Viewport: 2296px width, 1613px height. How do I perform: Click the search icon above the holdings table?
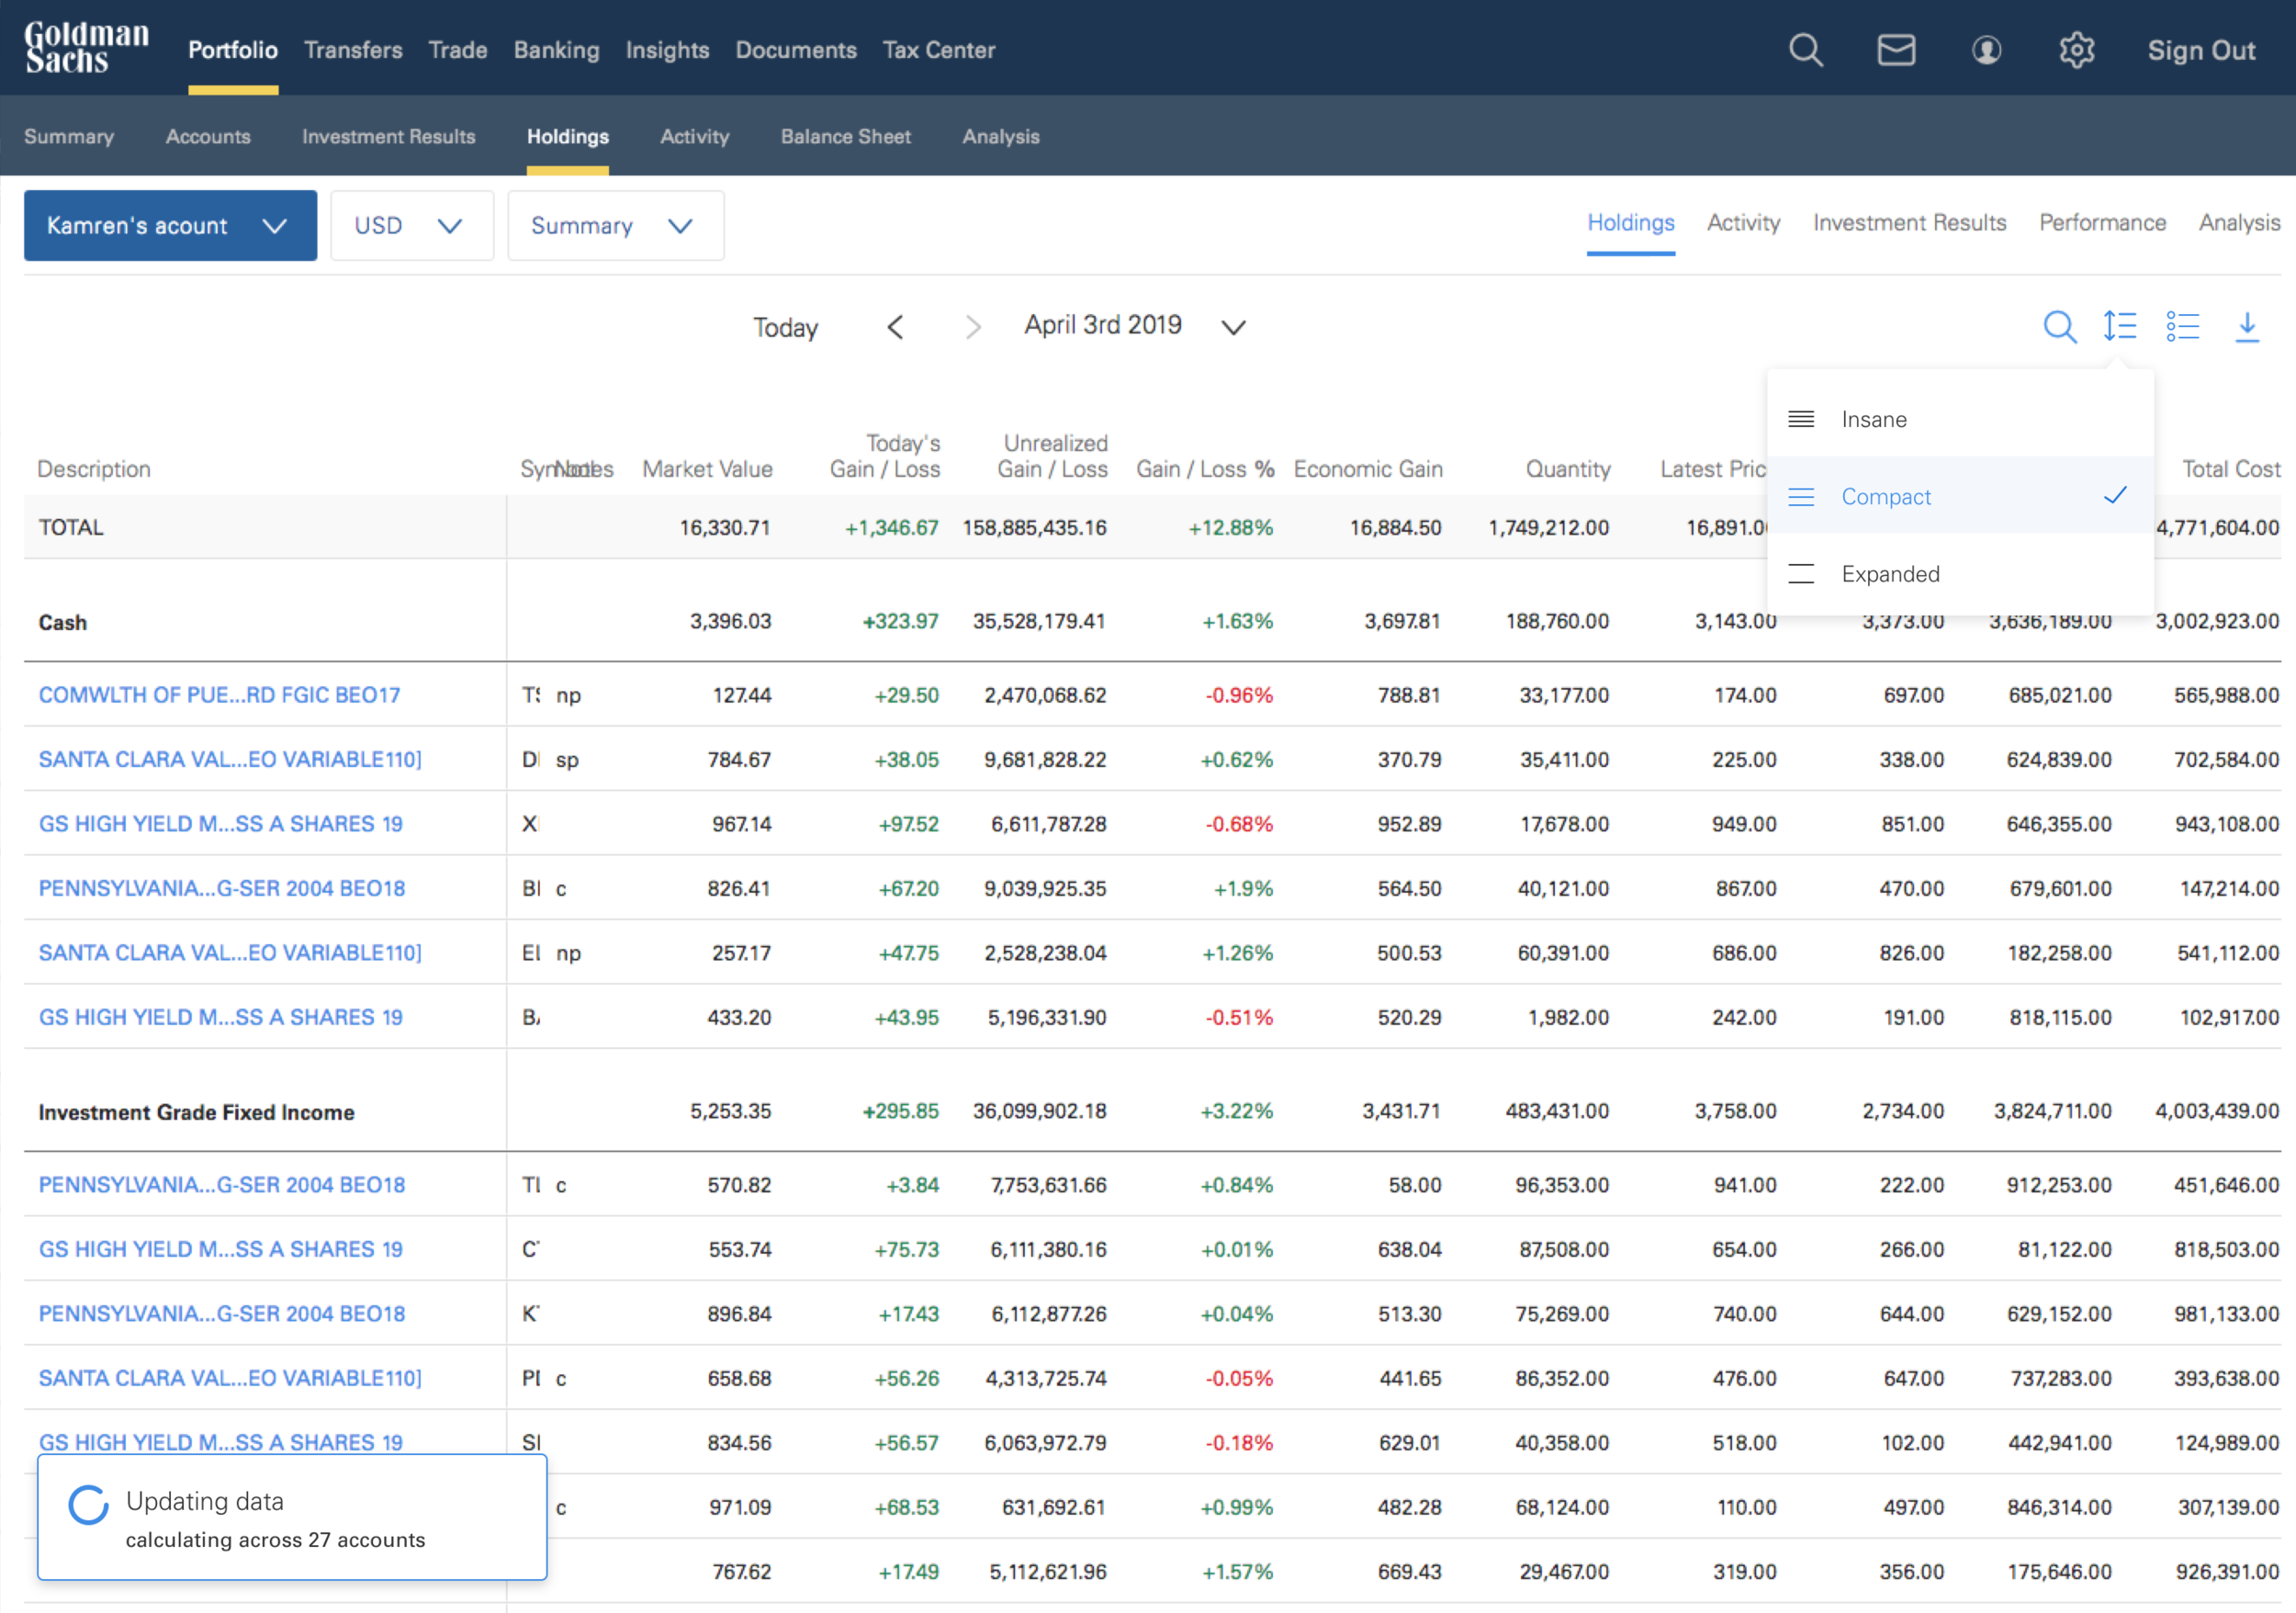[x=2060, y=326]
